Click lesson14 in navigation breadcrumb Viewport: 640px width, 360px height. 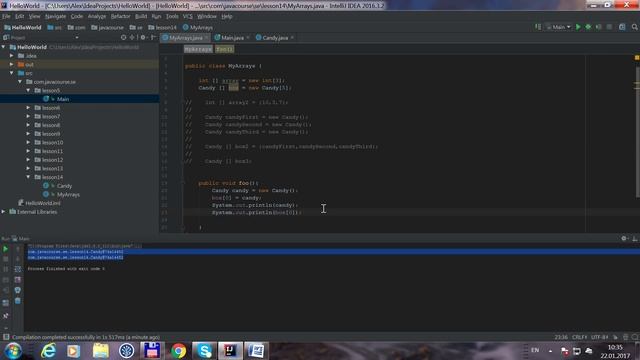point(162,27)
